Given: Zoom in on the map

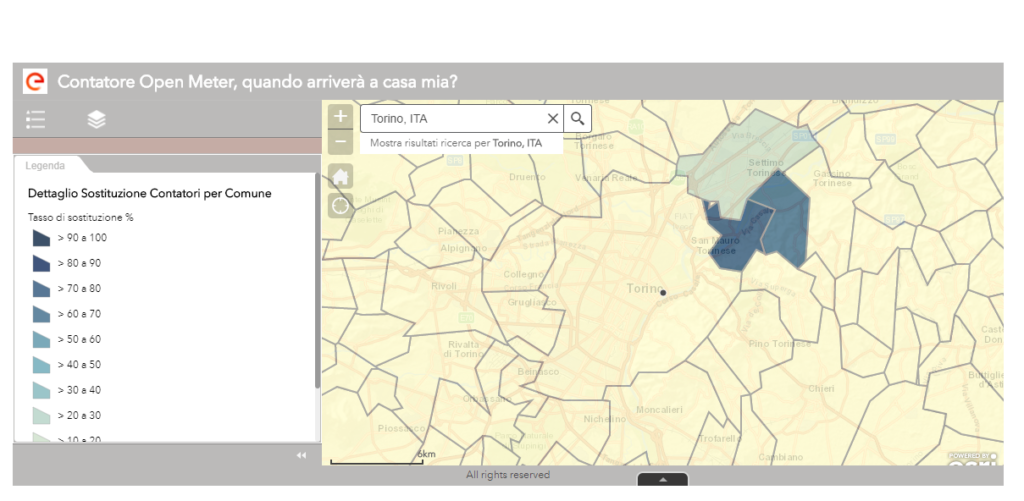Looking at the screenshot, I should [x=341, y=117].
